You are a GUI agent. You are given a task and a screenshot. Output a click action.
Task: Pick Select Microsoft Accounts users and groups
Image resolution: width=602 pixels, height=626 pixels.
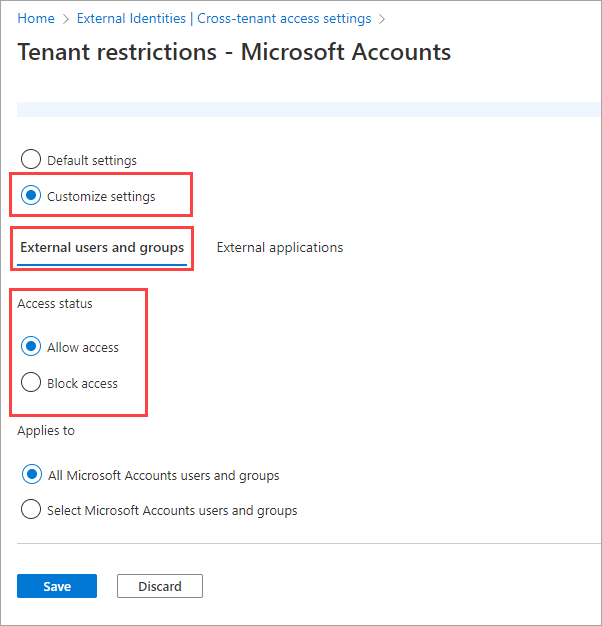tap(31, 510)
